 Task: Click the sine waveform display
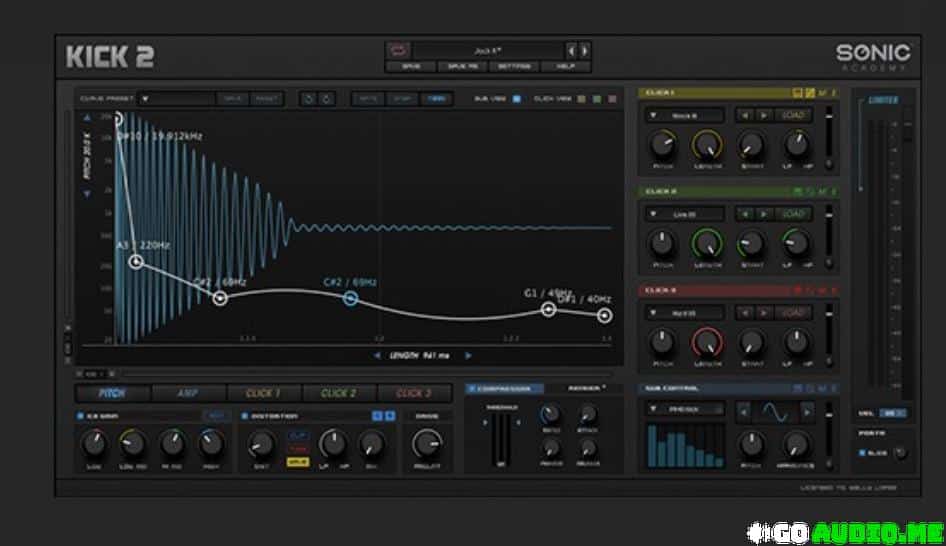click(775, 412)
